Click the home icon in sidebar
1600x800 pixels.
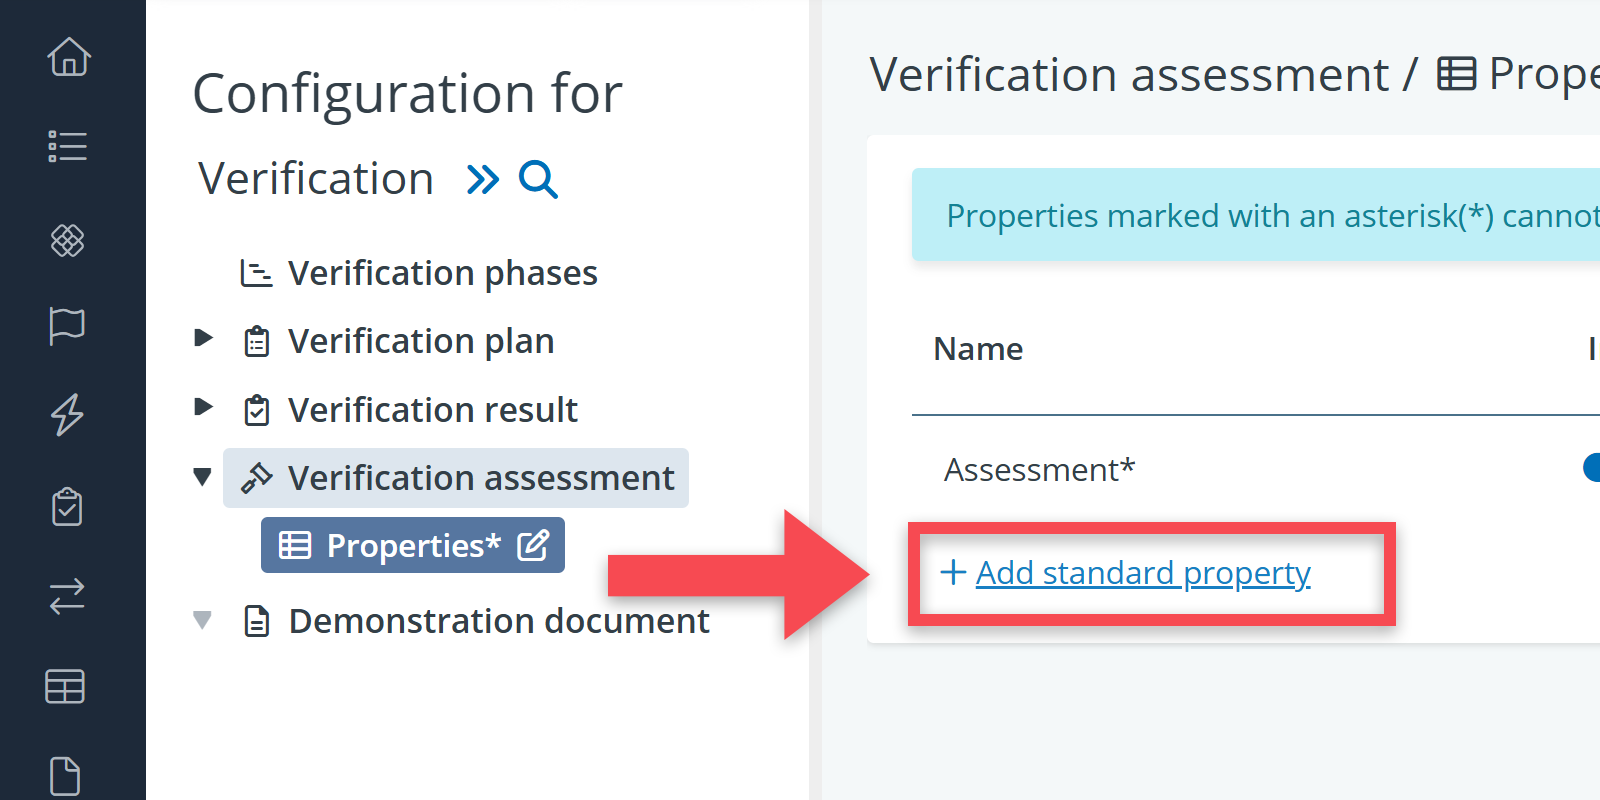pyautogui.click(x=68, y=57)
